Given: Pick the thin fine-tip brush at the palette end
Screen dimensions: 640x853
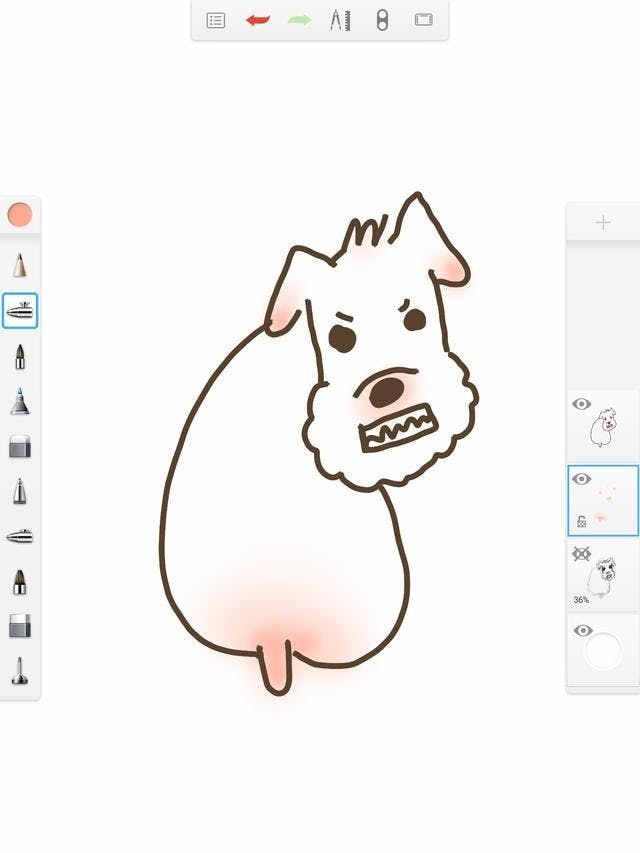Looking at the screenshot, I should (20, 670).
